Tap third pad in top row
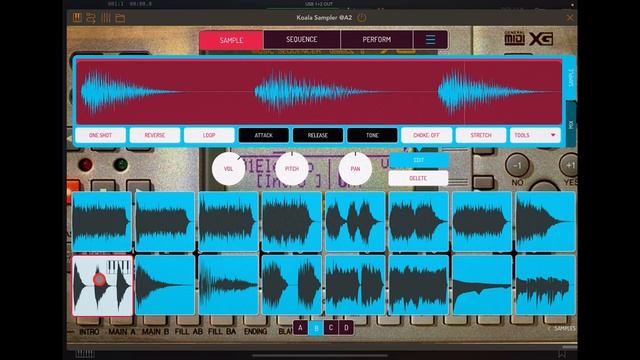640x360 pixels. point(229,222)
